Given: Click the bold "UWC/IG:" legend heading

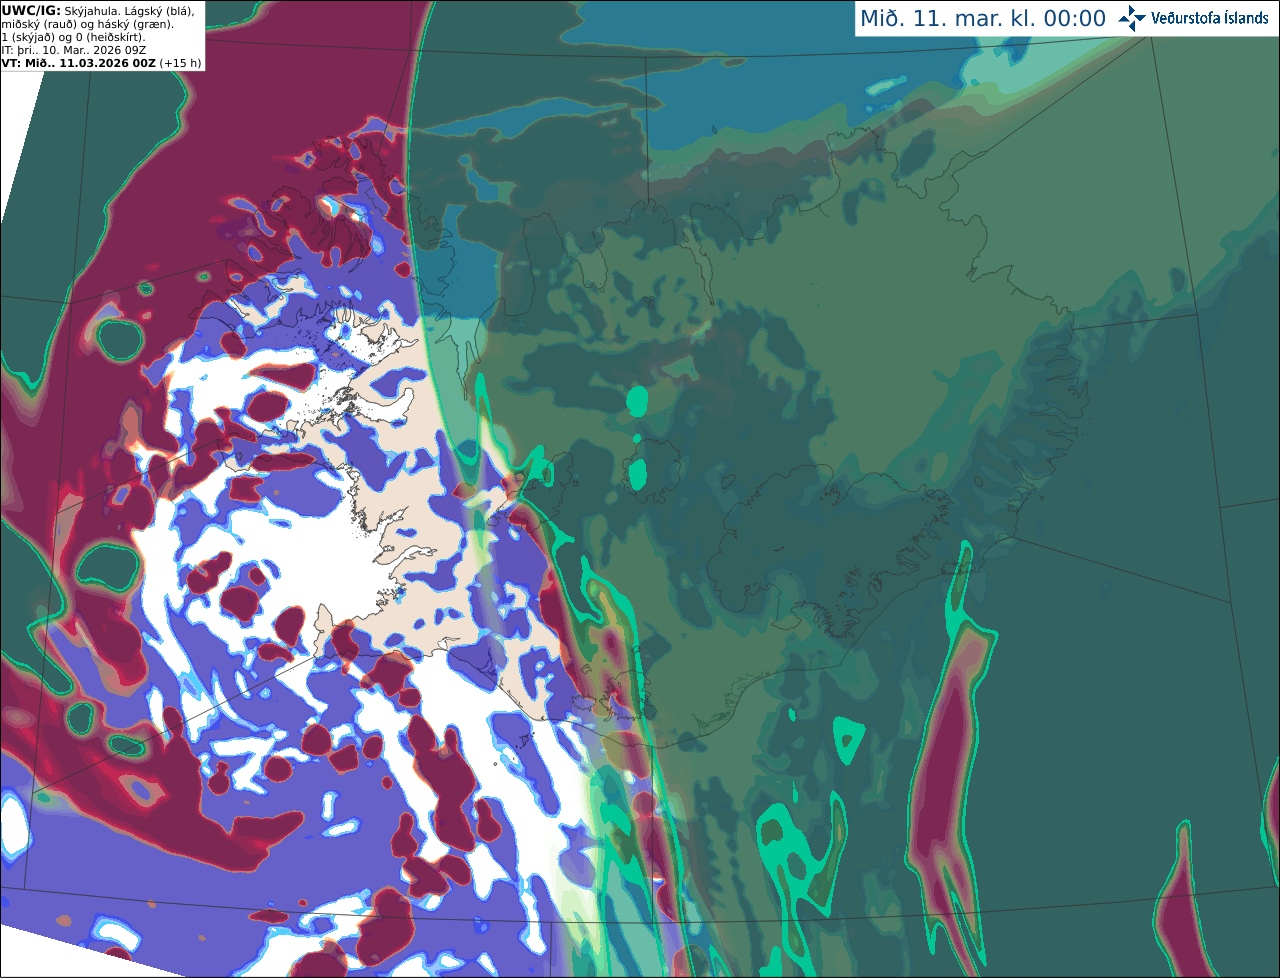Looking at the screenshot, I should pos(31,11).
